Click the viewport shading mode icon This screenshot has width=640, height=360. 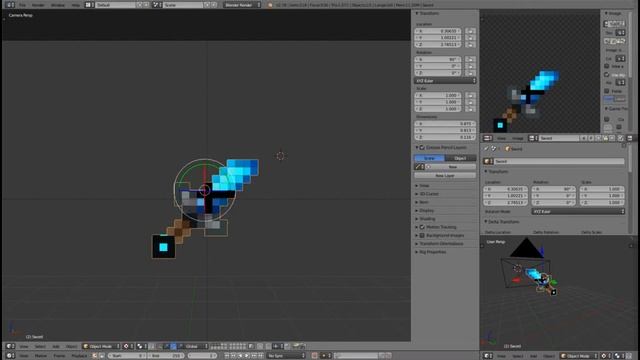coord(128,346)
